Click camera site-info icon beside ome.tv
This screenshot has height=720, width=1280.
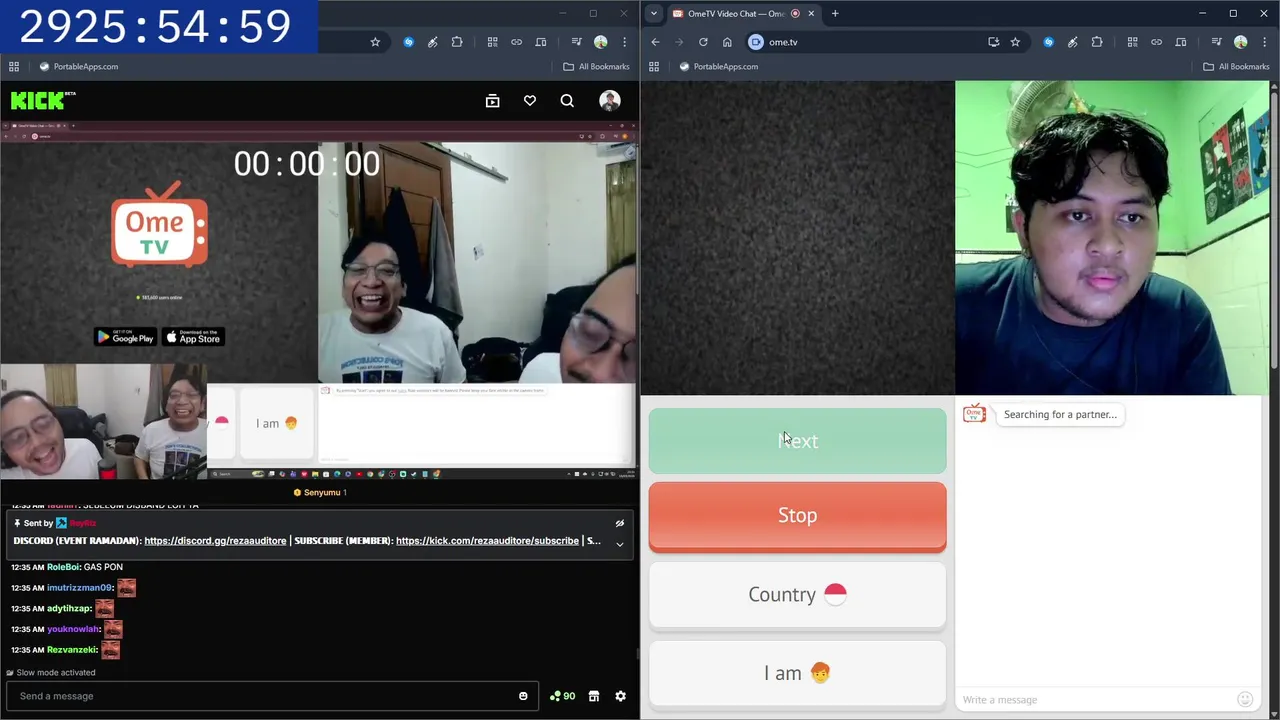756,42
